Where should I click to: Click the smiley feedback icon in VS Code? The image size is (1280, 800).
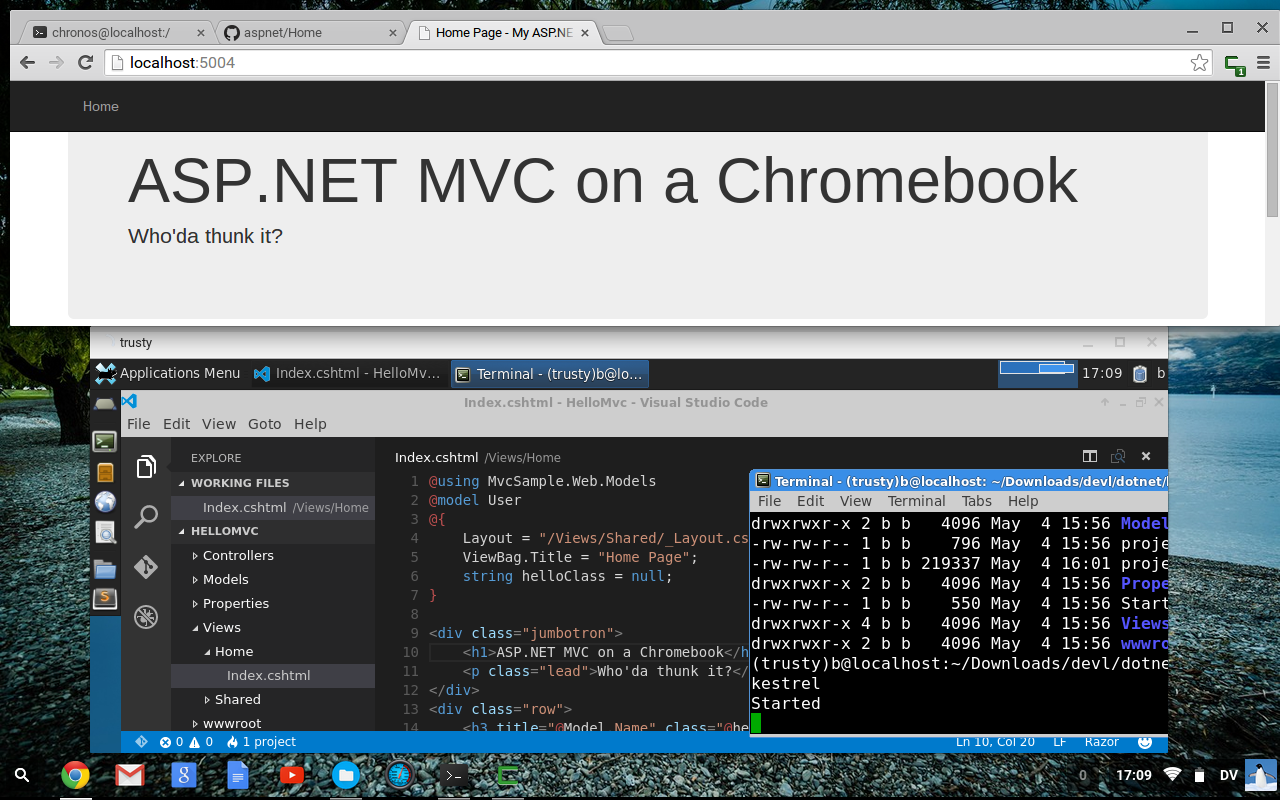pos(1145,742)
